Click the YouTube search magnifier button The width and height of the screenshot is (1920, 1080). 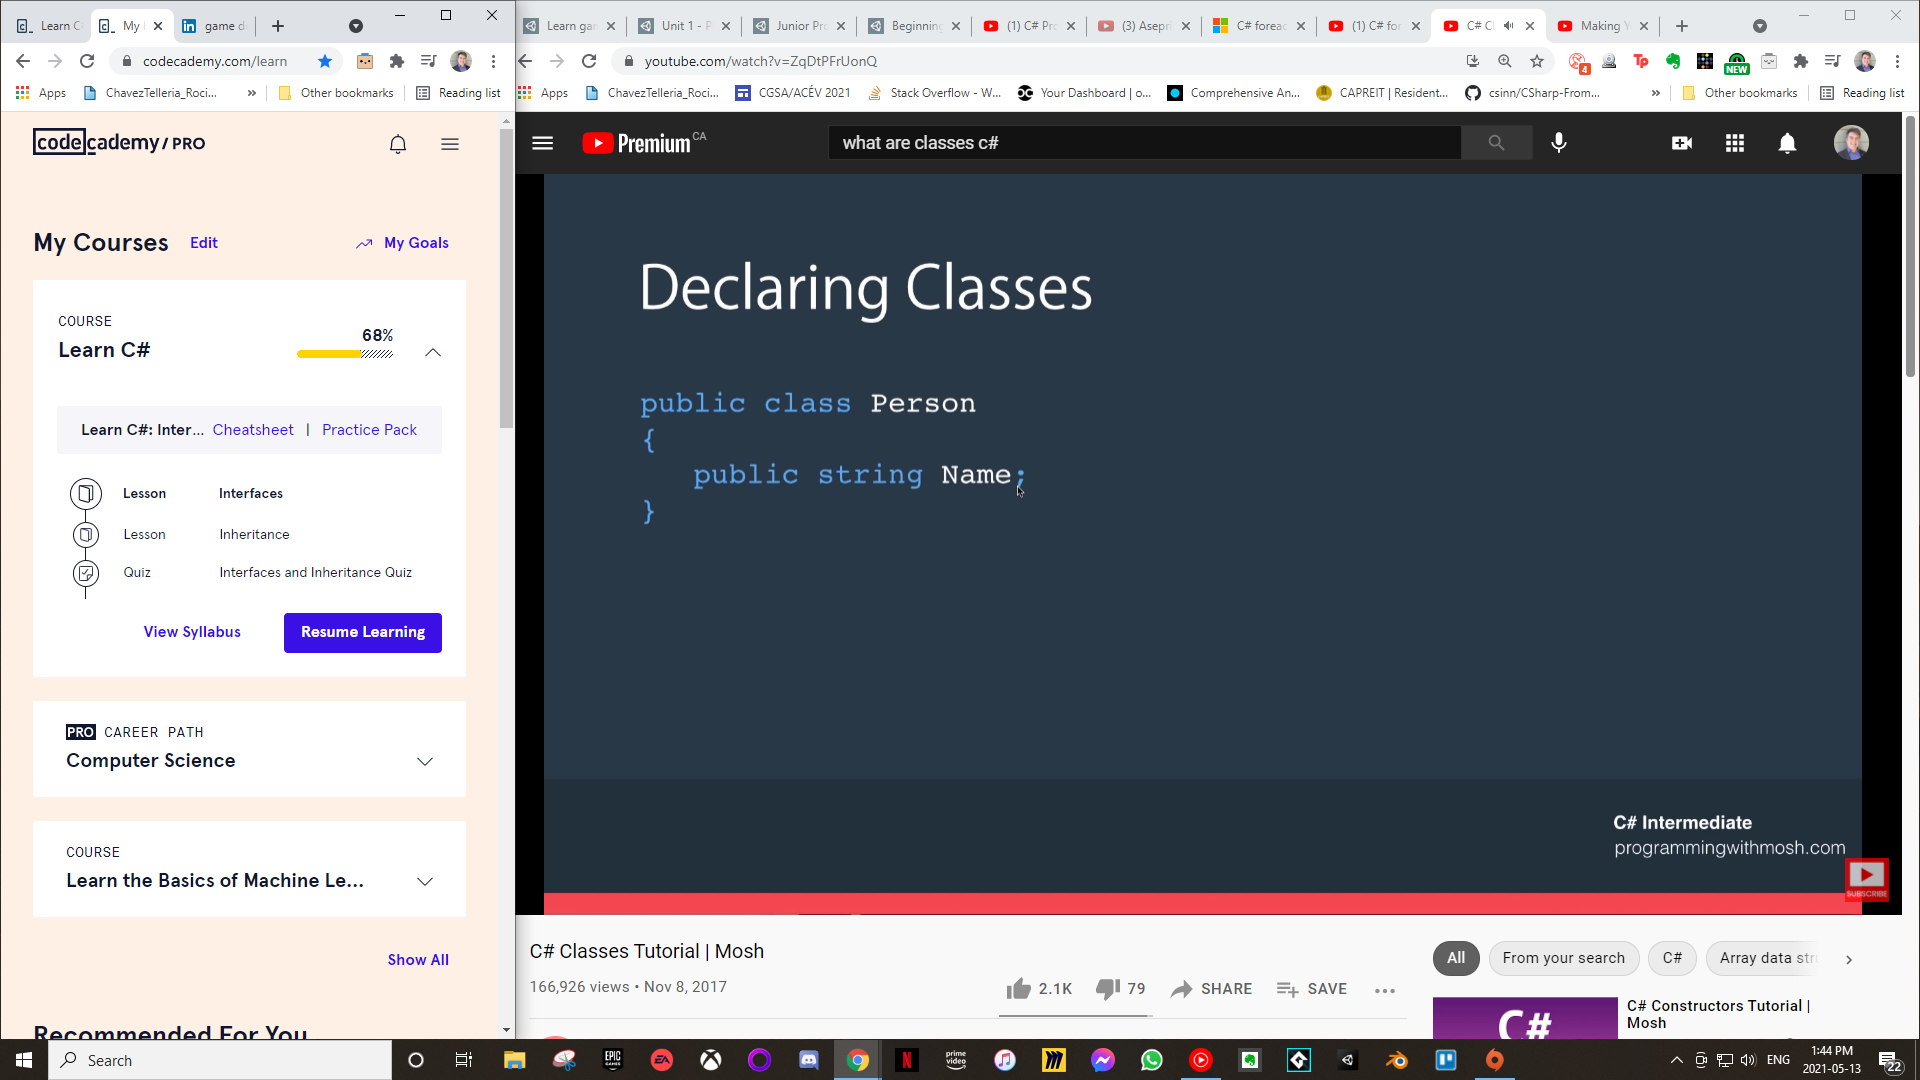(x=1496, y=143)
